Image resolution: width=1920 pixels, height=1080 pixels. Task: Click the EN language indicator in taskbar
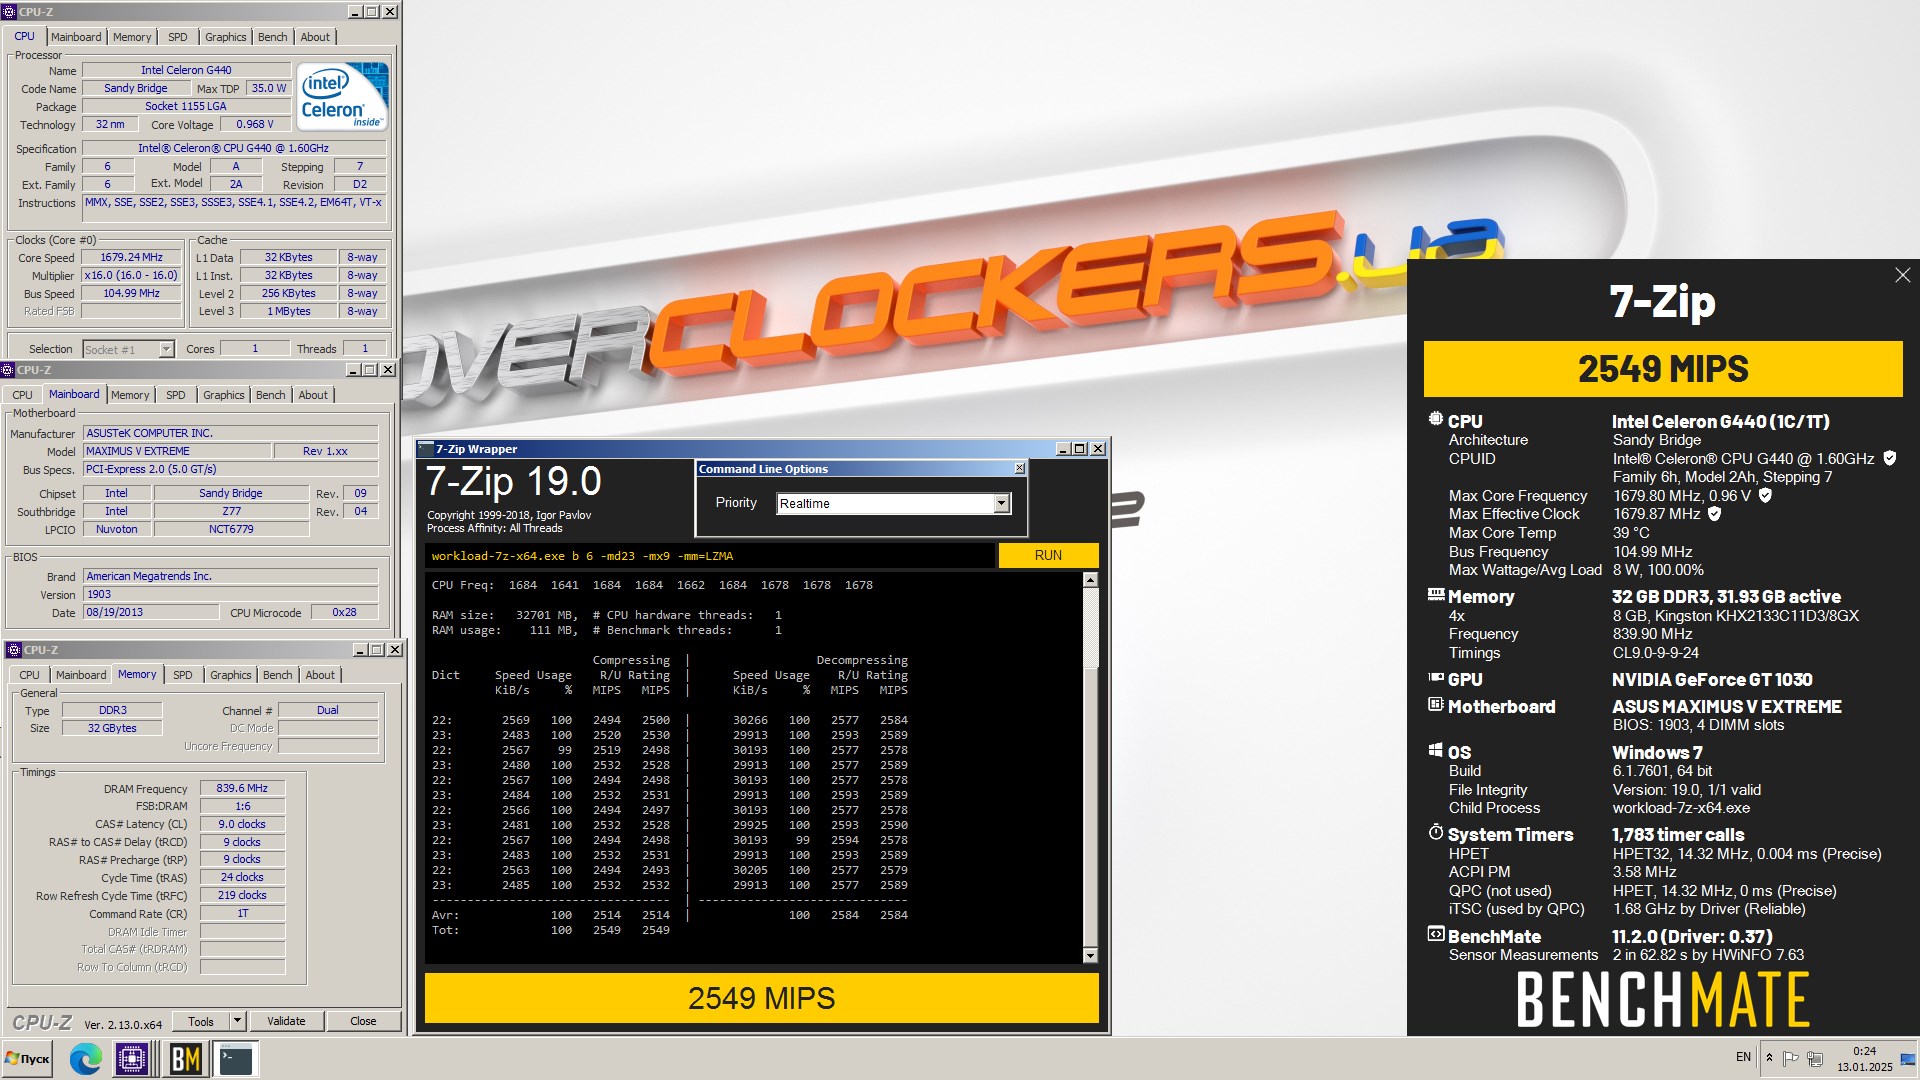point(1743,1057)
